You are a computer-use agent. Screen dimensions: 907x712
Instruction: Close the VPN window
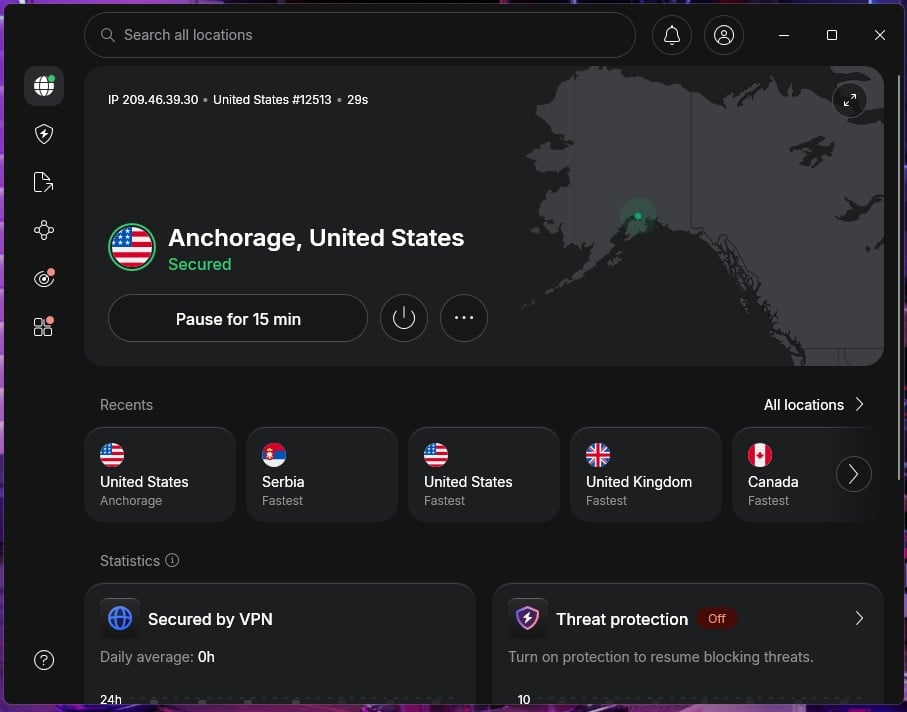880,35
